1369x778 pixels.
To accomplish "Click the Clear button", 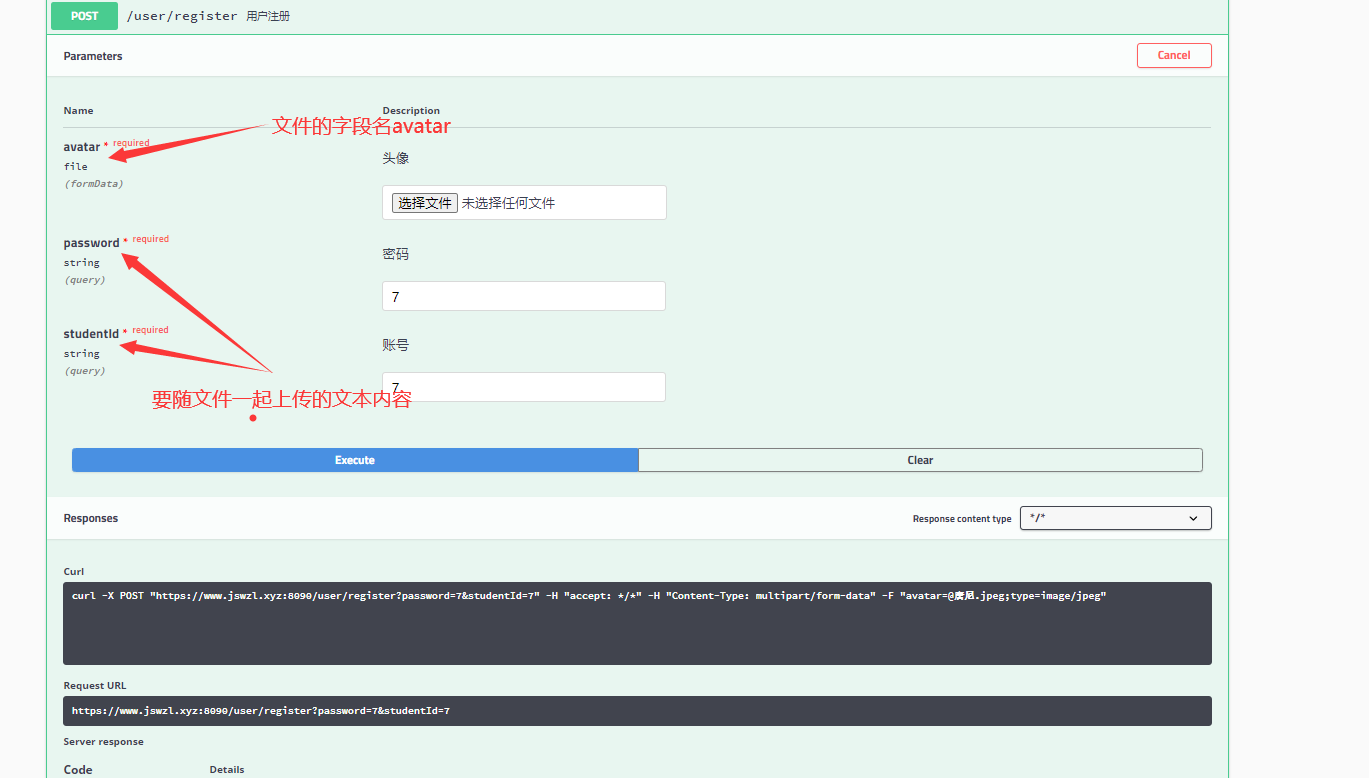I will [920, 460].
